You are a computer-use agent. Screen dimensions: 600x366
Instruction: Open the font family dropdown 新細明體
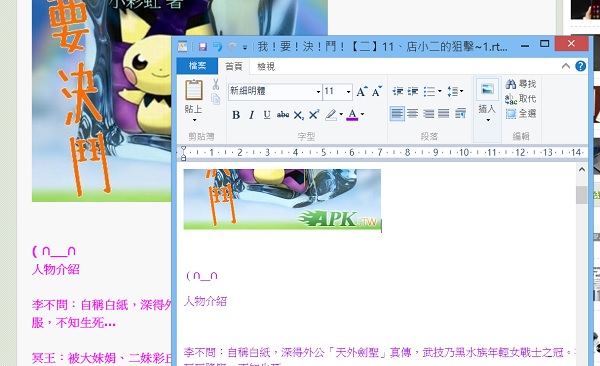tap(275, 92)
